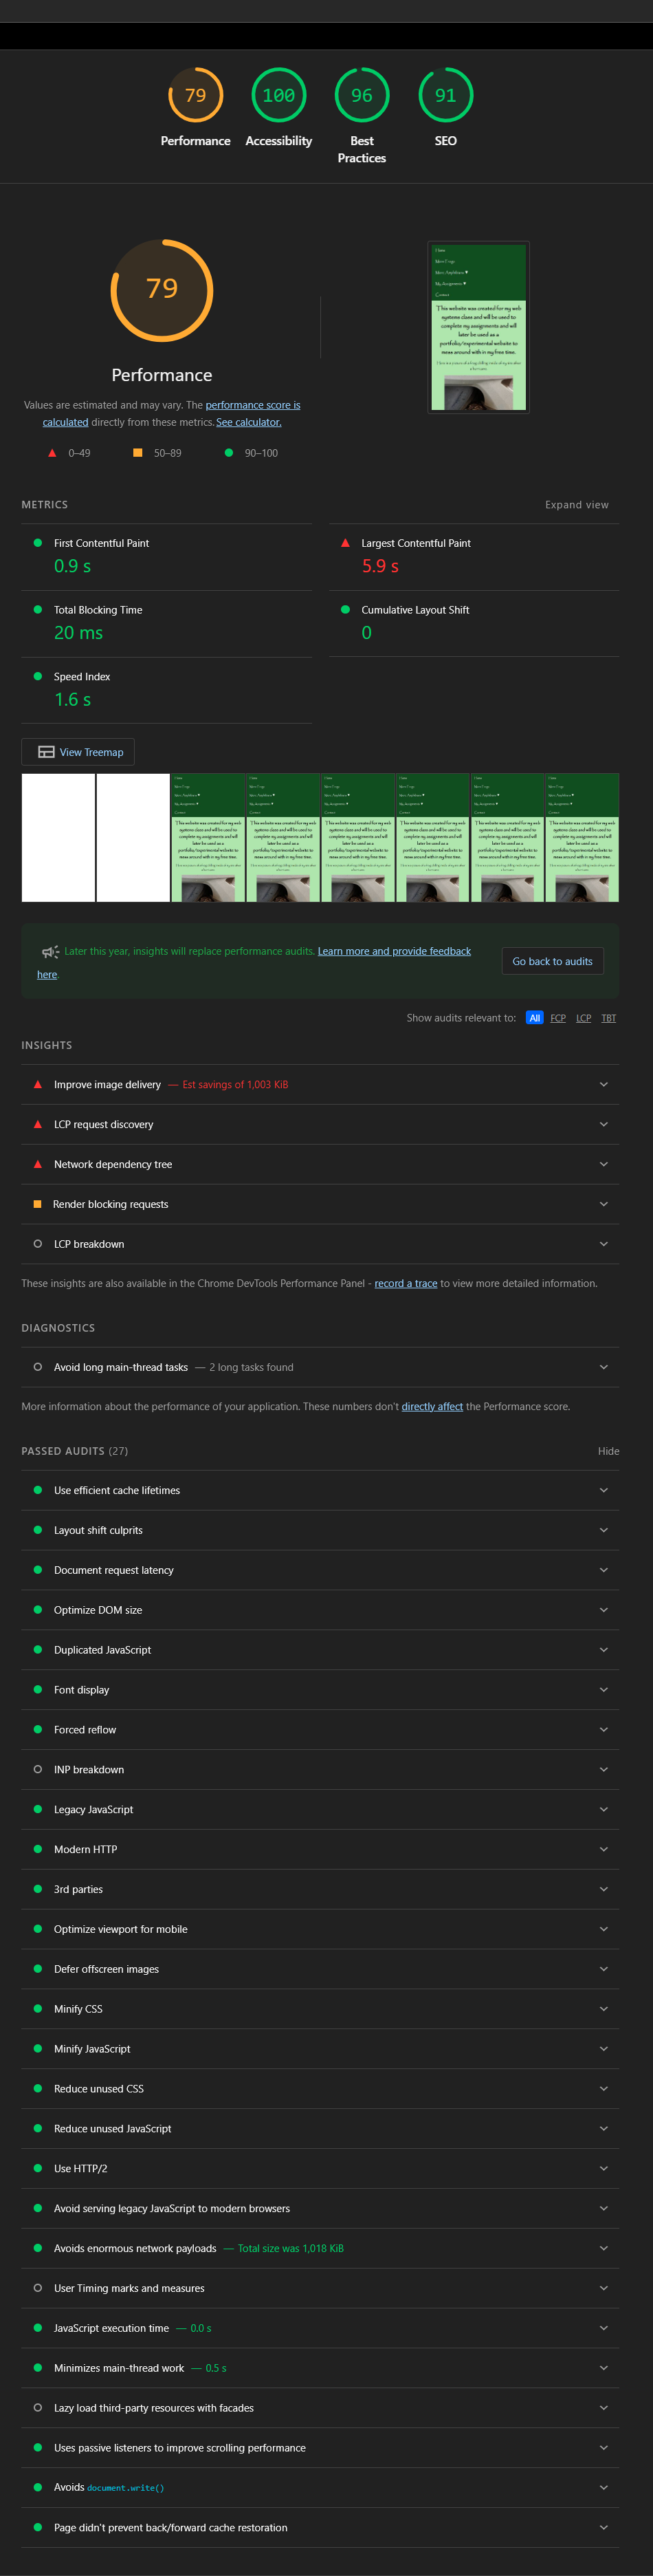Open the See calculator link

tap(249, 422)
